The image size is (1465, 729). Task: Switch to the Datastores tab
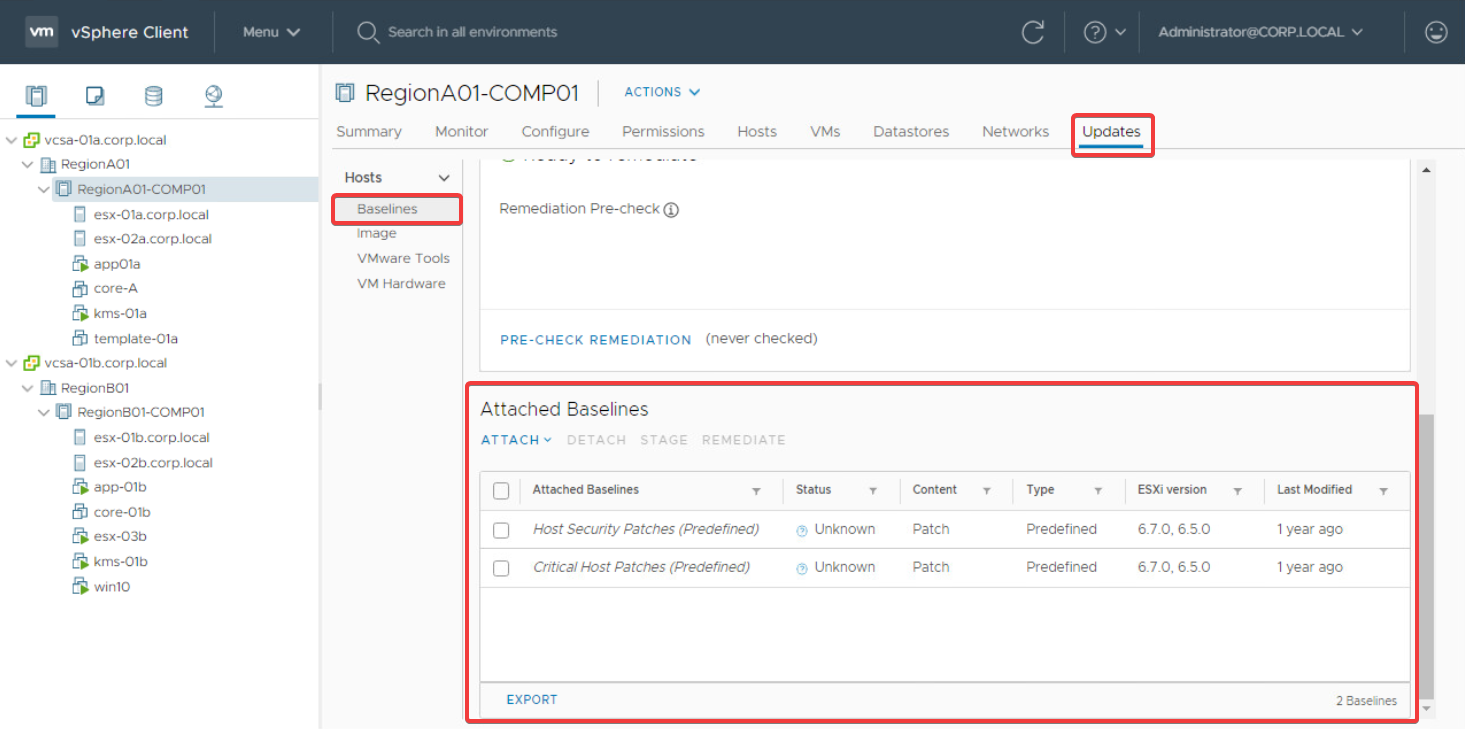coord(911,132)
